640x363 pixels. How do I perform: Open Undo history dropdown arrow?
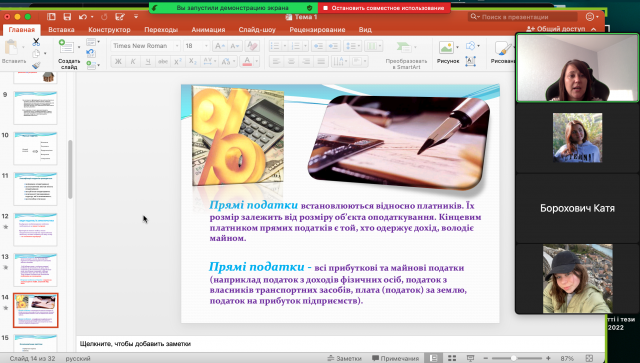click(x=92, y=17)
